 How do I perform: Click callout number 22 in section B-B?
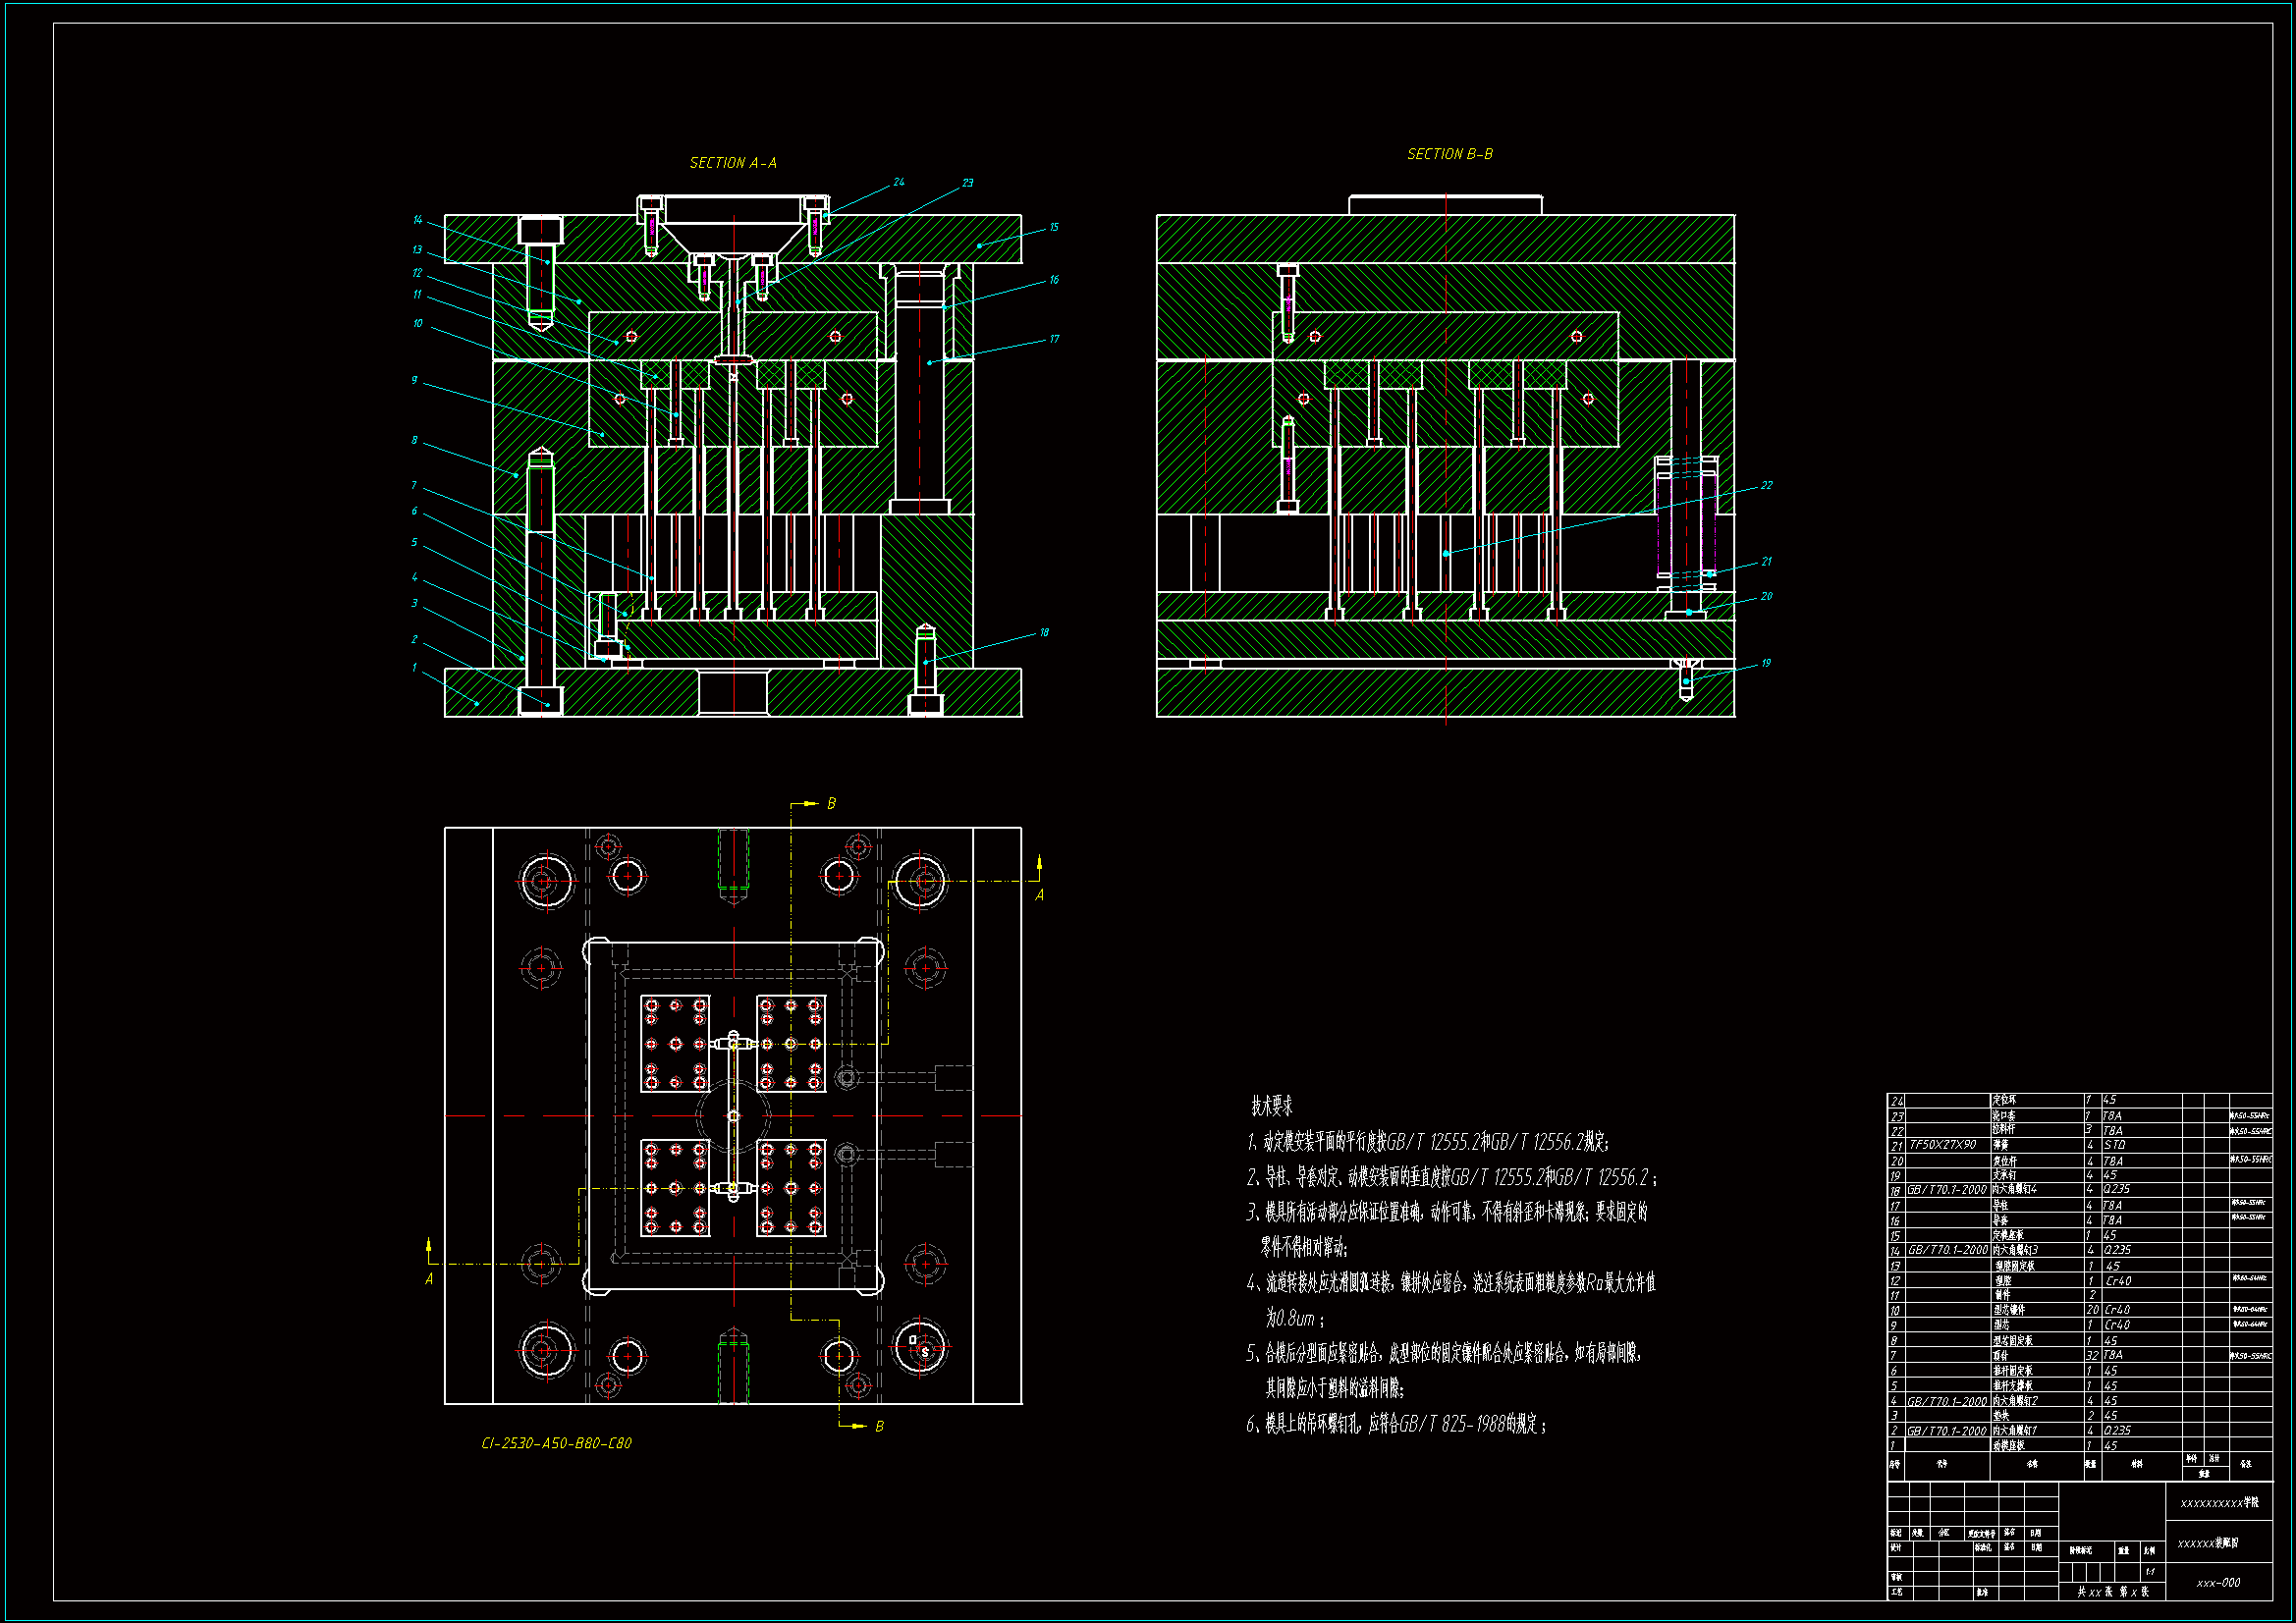(x=1766, y=485)
